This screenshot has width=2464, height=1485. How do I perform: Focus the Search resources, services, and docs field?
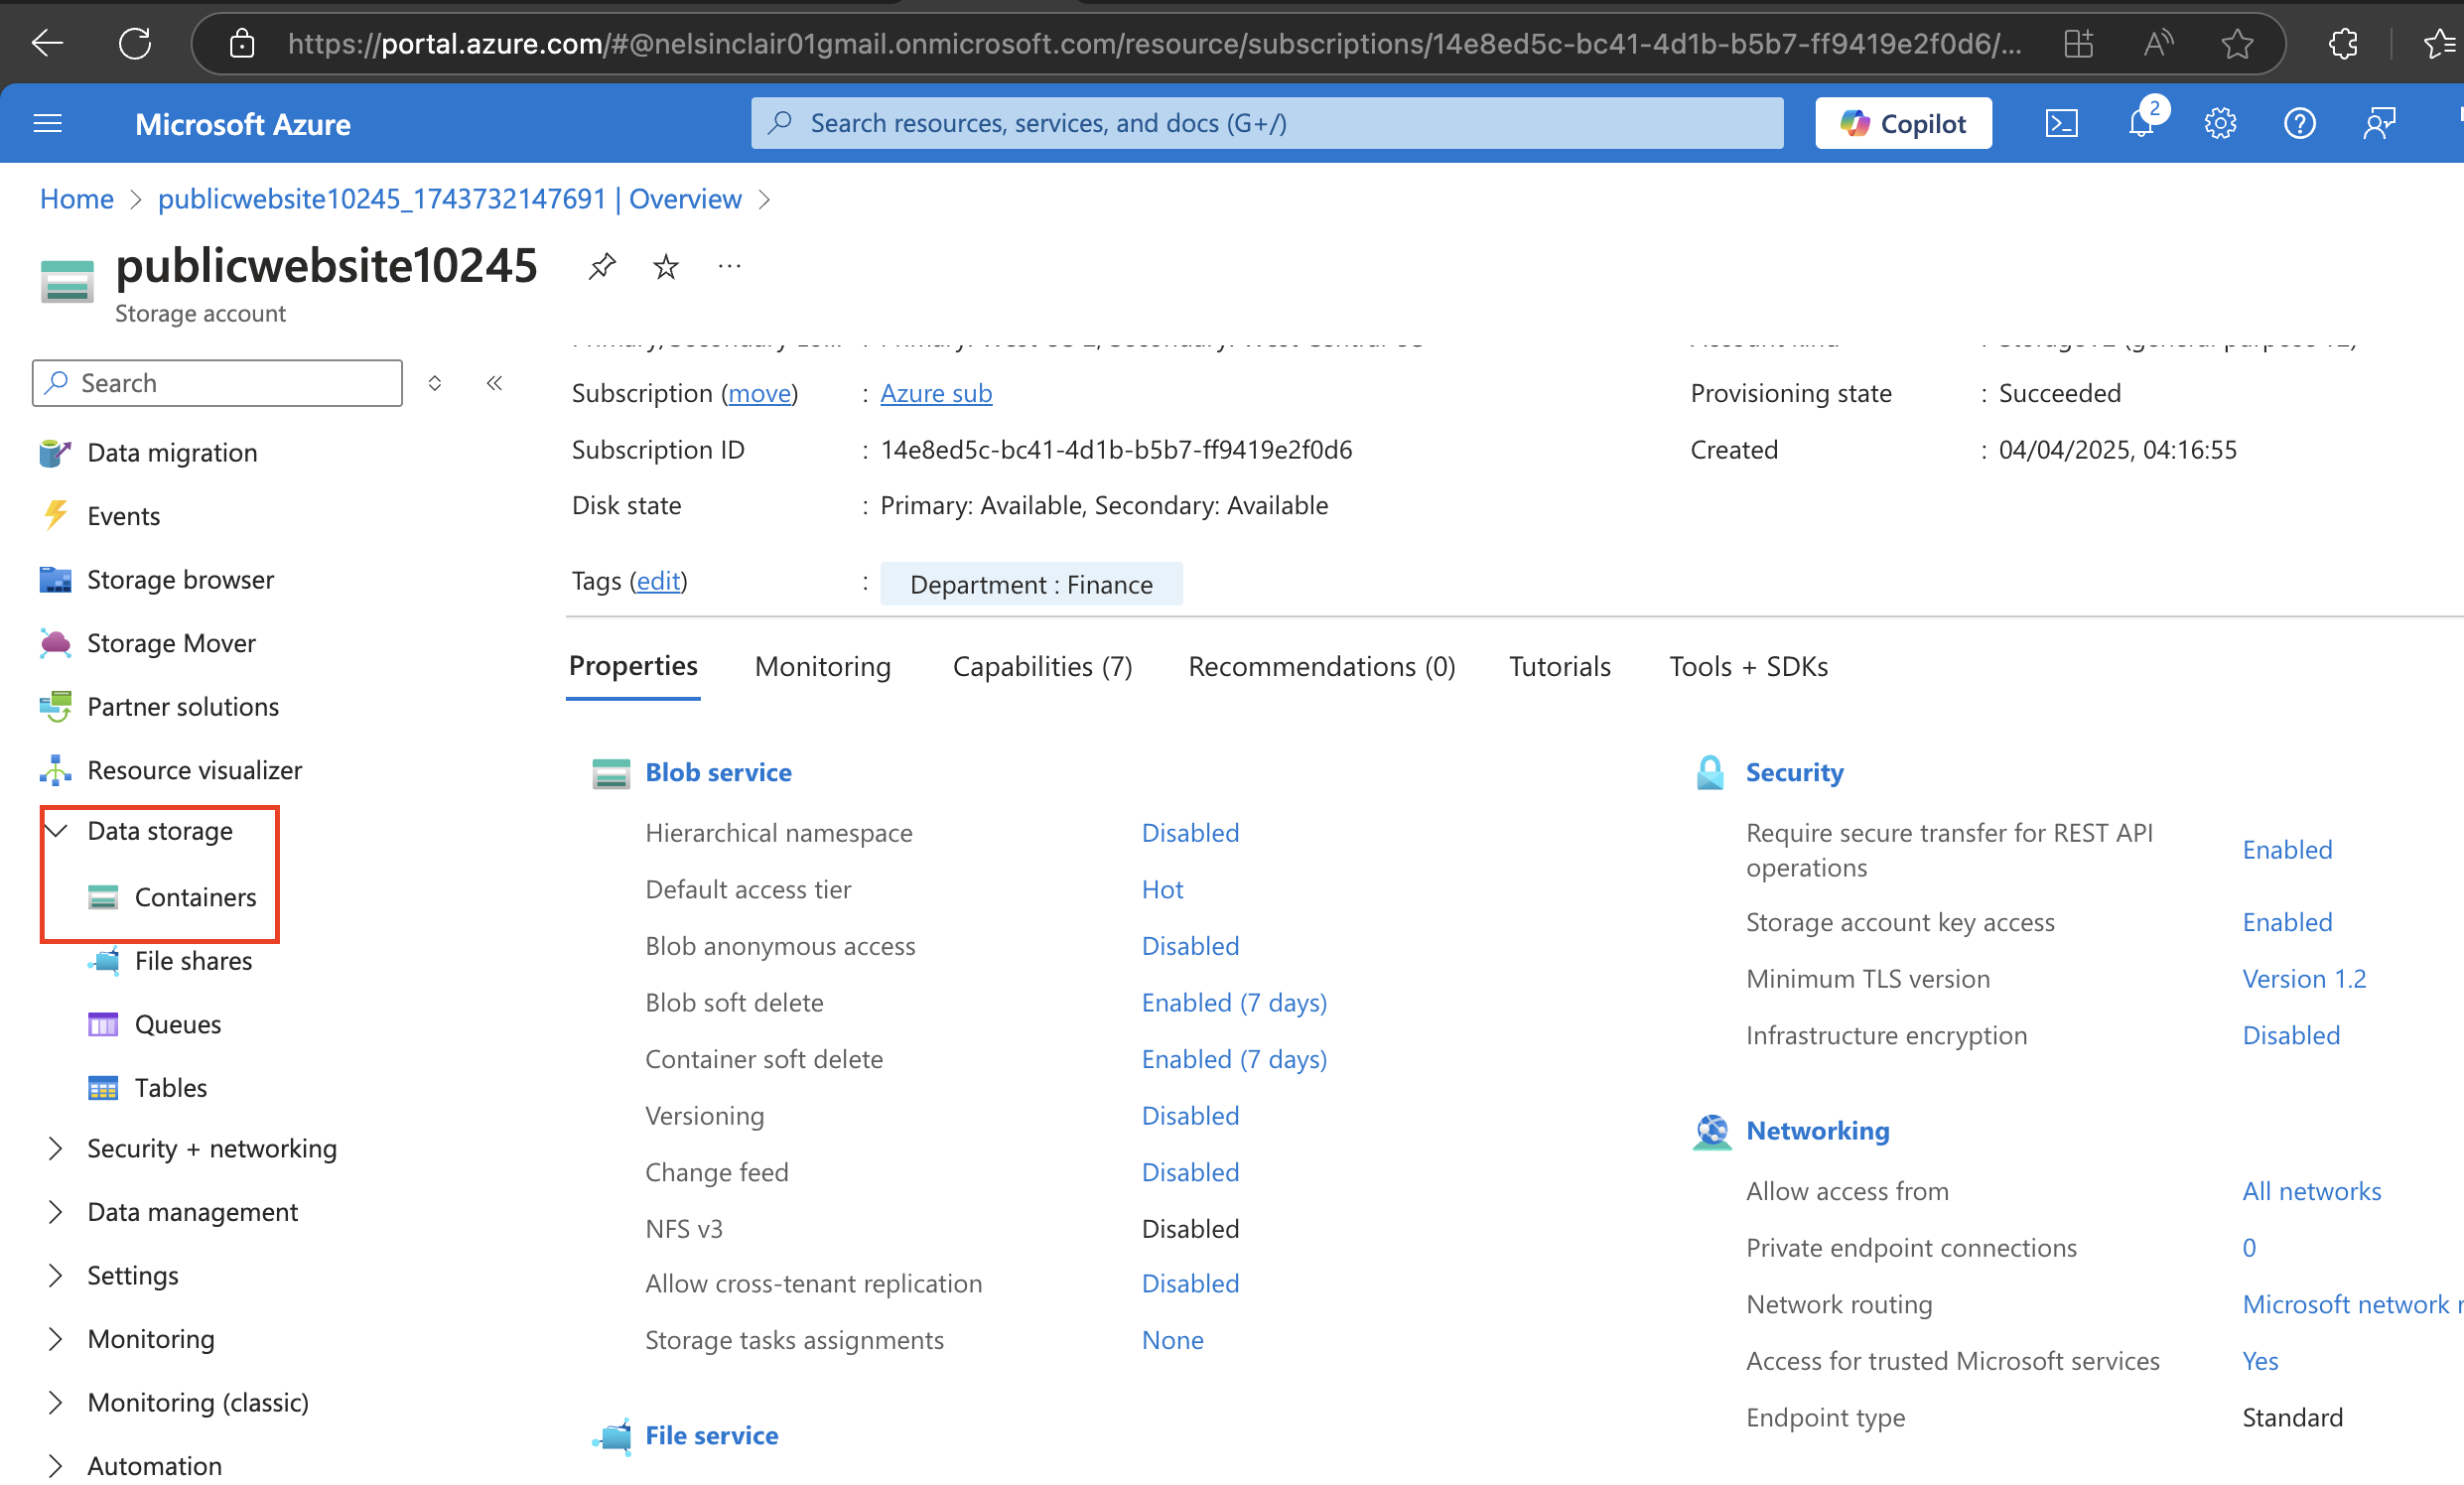click(1267, 123)
